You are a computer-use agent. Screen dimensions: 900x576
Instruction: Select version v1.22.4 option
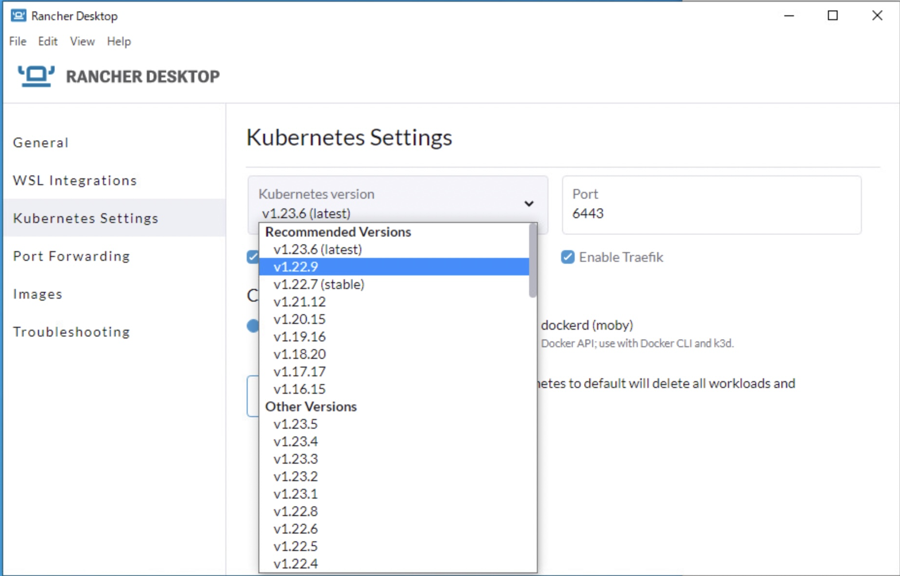pos(394,564)
